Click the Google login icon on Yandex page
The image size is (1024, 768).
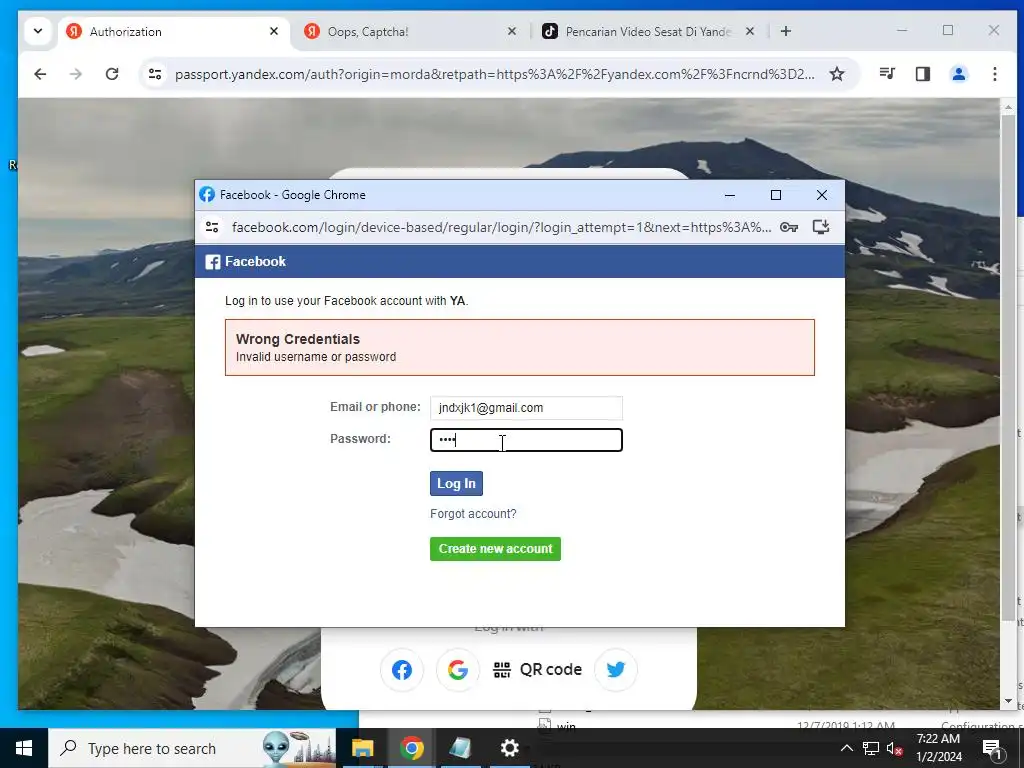pos(458,669)
